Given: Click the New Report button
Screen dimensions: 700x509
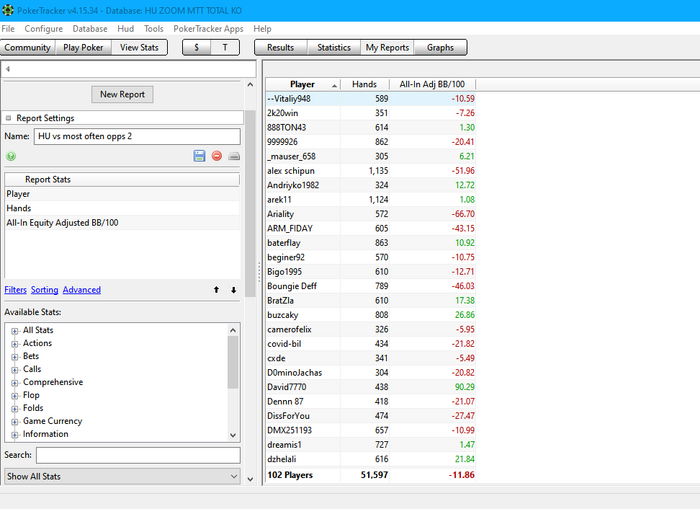Looking at the screenshot, I should point(122,94).
